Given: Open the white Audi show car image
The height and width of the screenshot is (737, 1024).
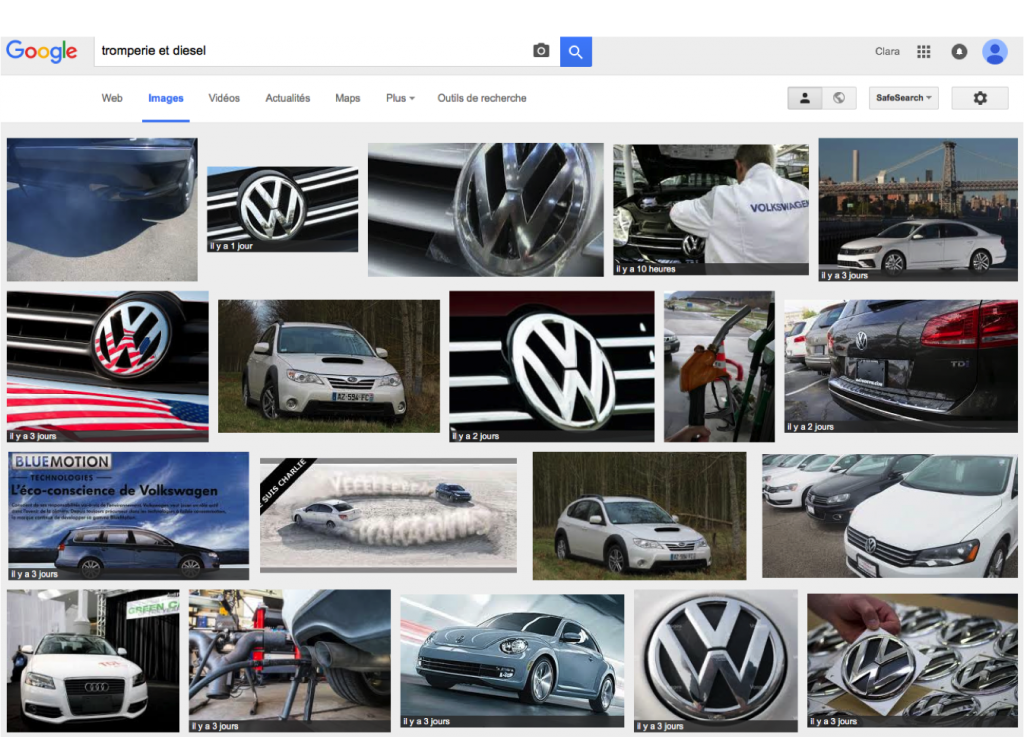Looking at the screenshot, I should 93,661.
